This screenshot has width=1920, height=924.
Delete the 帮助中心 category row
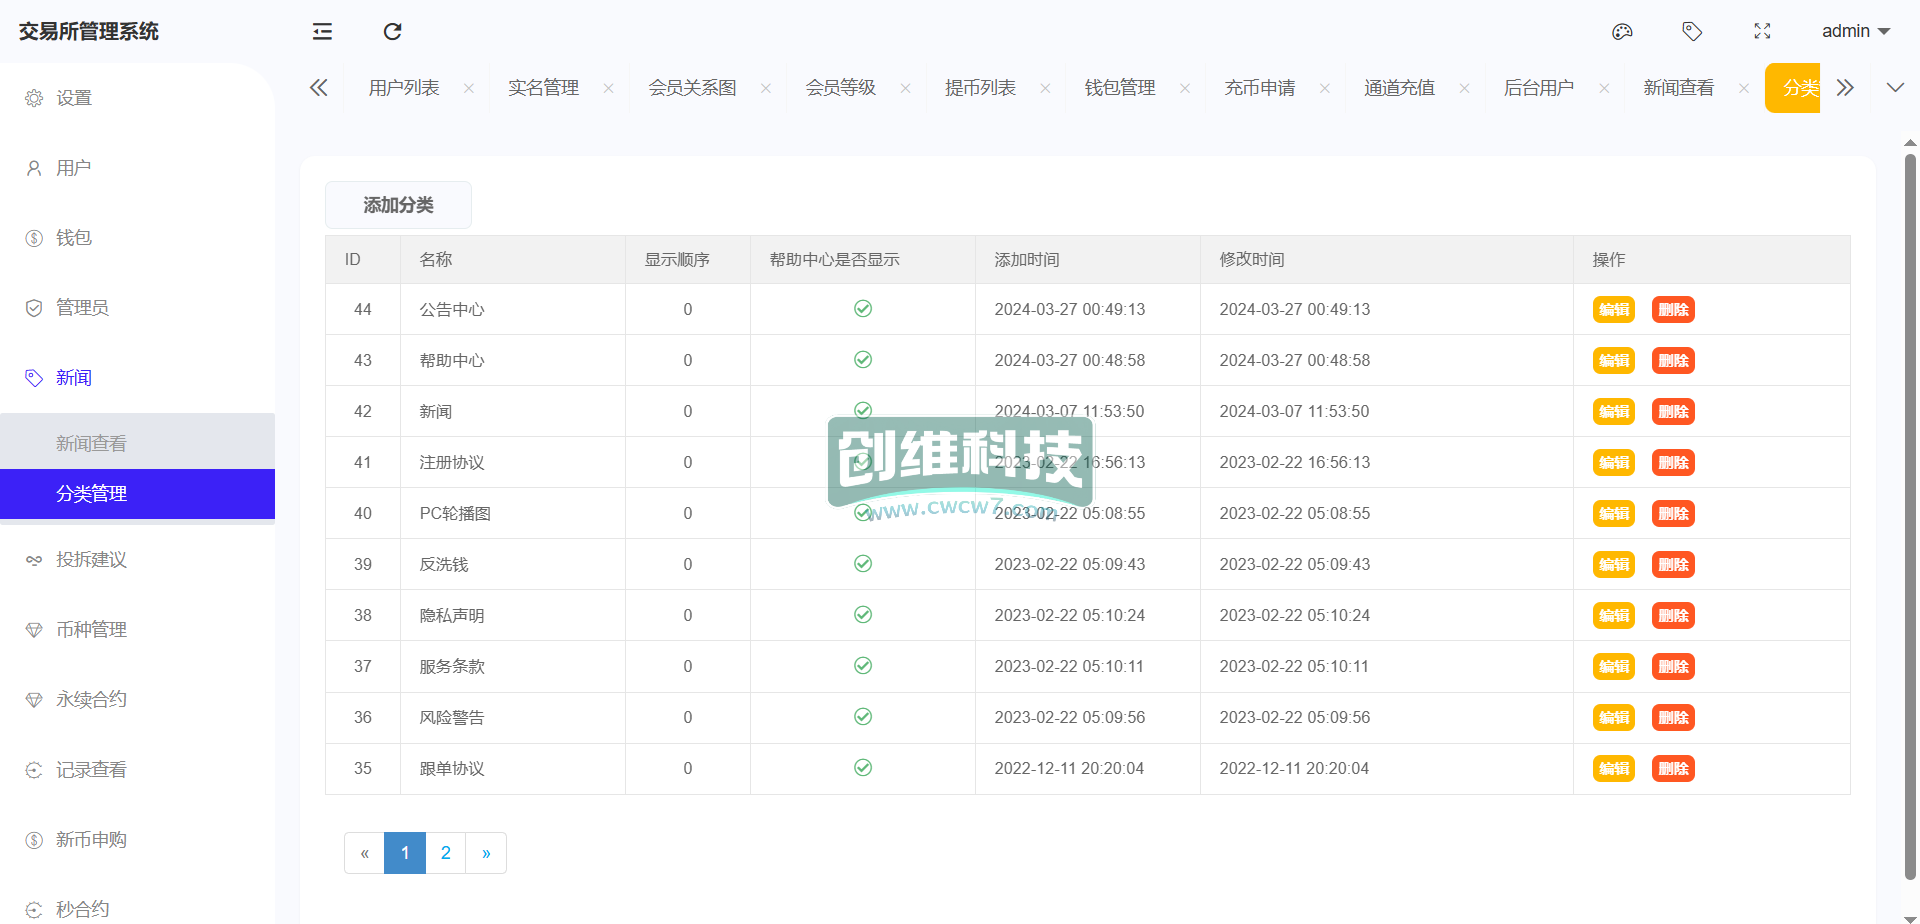[1673, 361]
